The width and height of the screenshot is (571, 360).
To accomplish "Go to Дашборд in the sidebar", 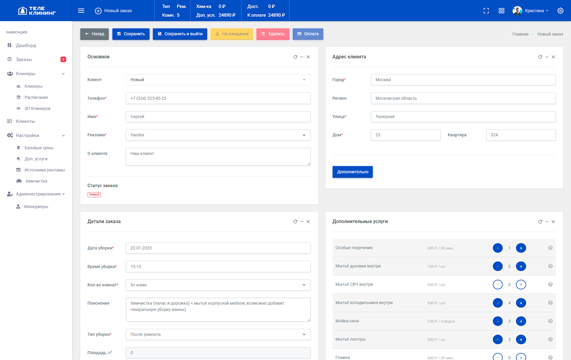I will [25, 46].
